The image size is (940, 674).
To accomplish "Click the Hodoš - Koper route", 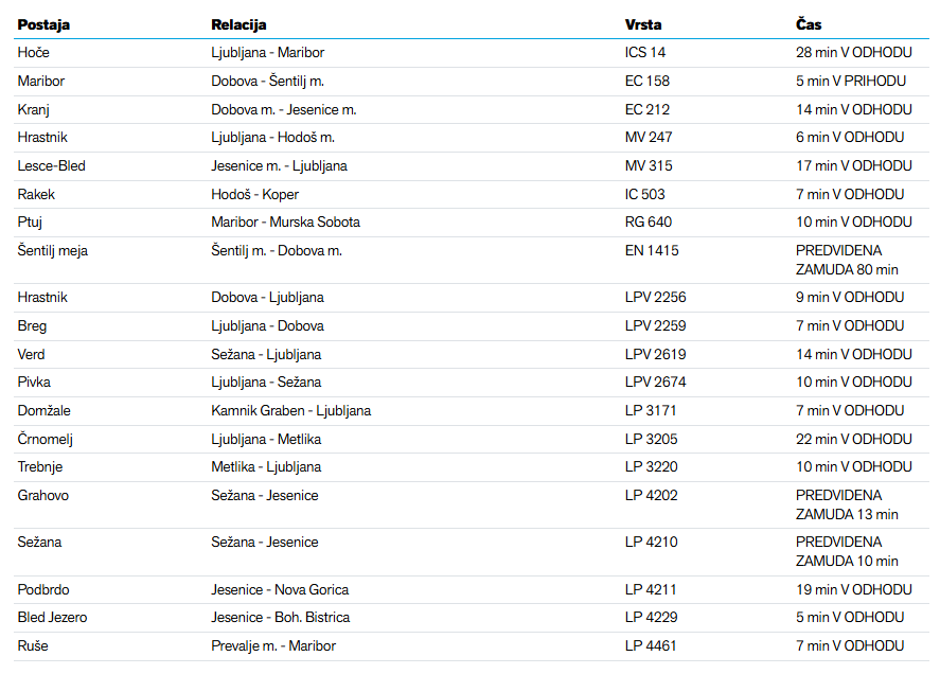I will click(254, 194).
